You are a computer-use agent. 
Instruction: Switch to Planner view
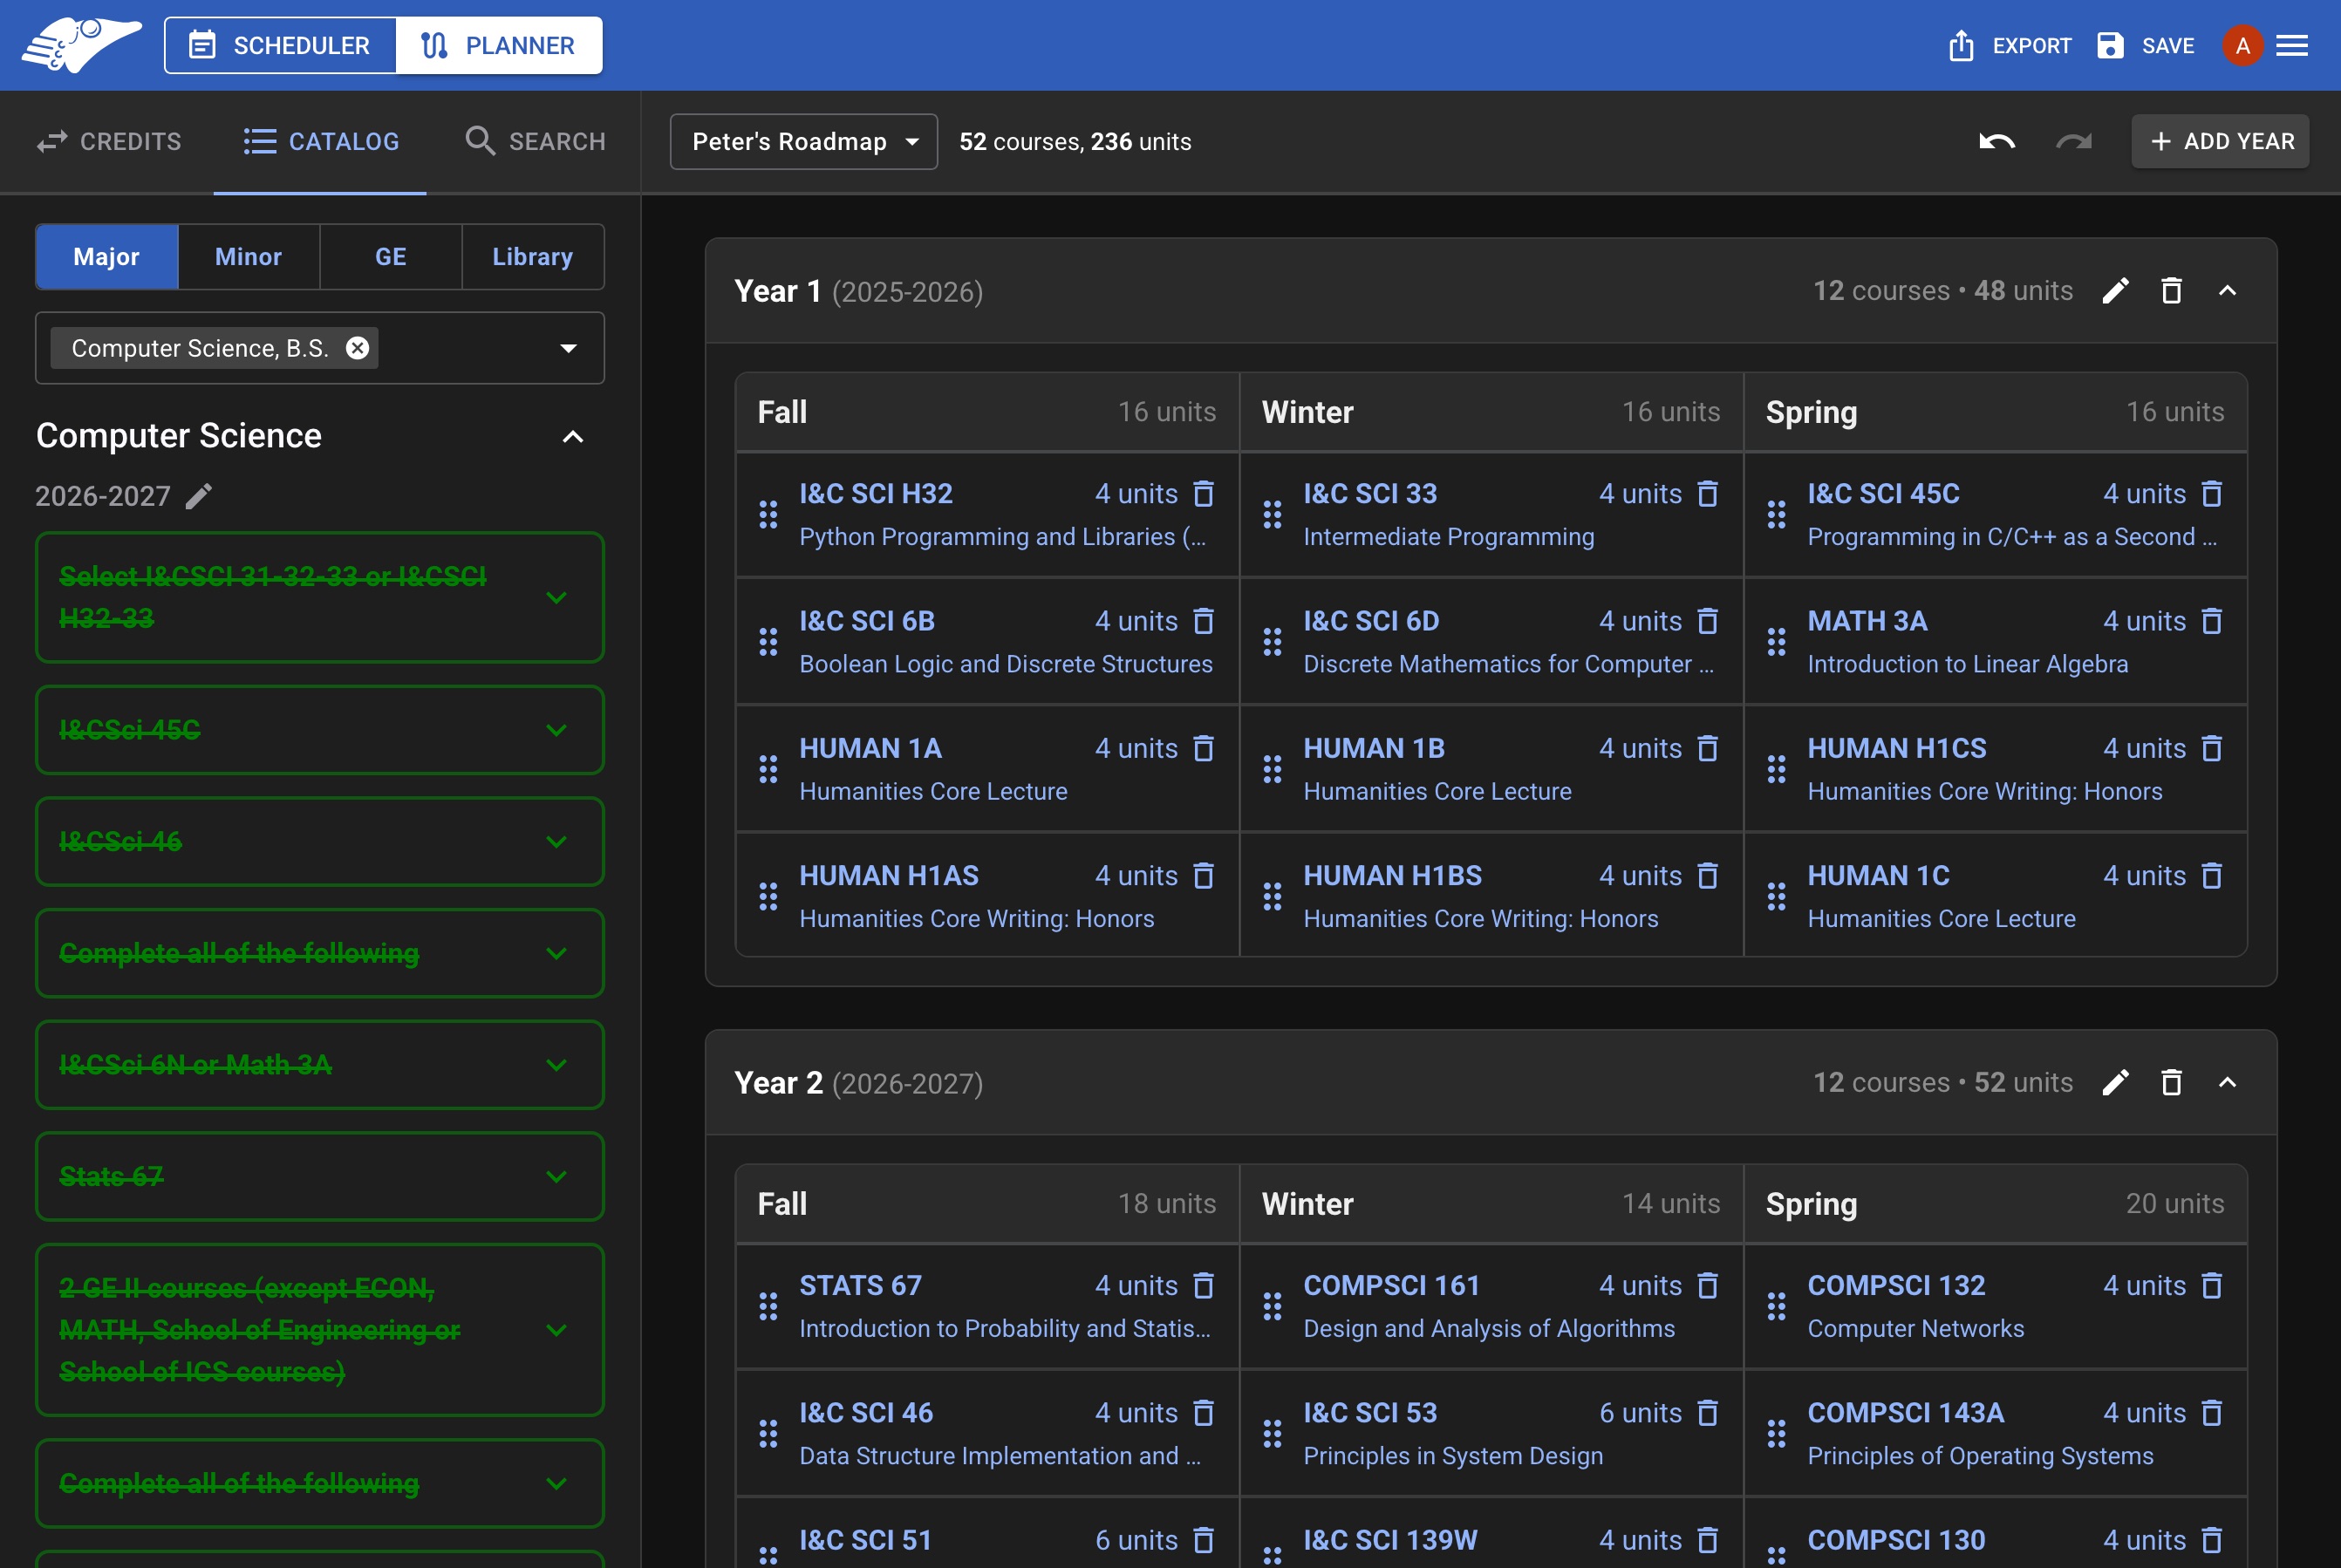pos(499,45)
